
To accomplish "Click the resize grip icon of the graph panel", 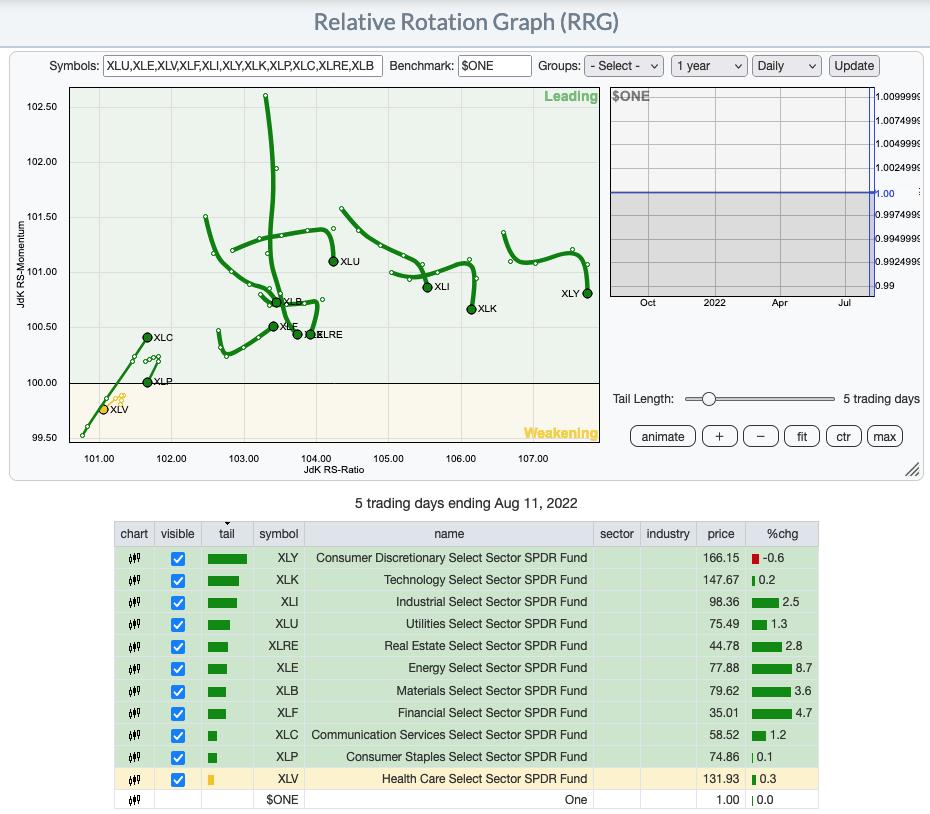I will pyautogui.click(x=912, y=469).
